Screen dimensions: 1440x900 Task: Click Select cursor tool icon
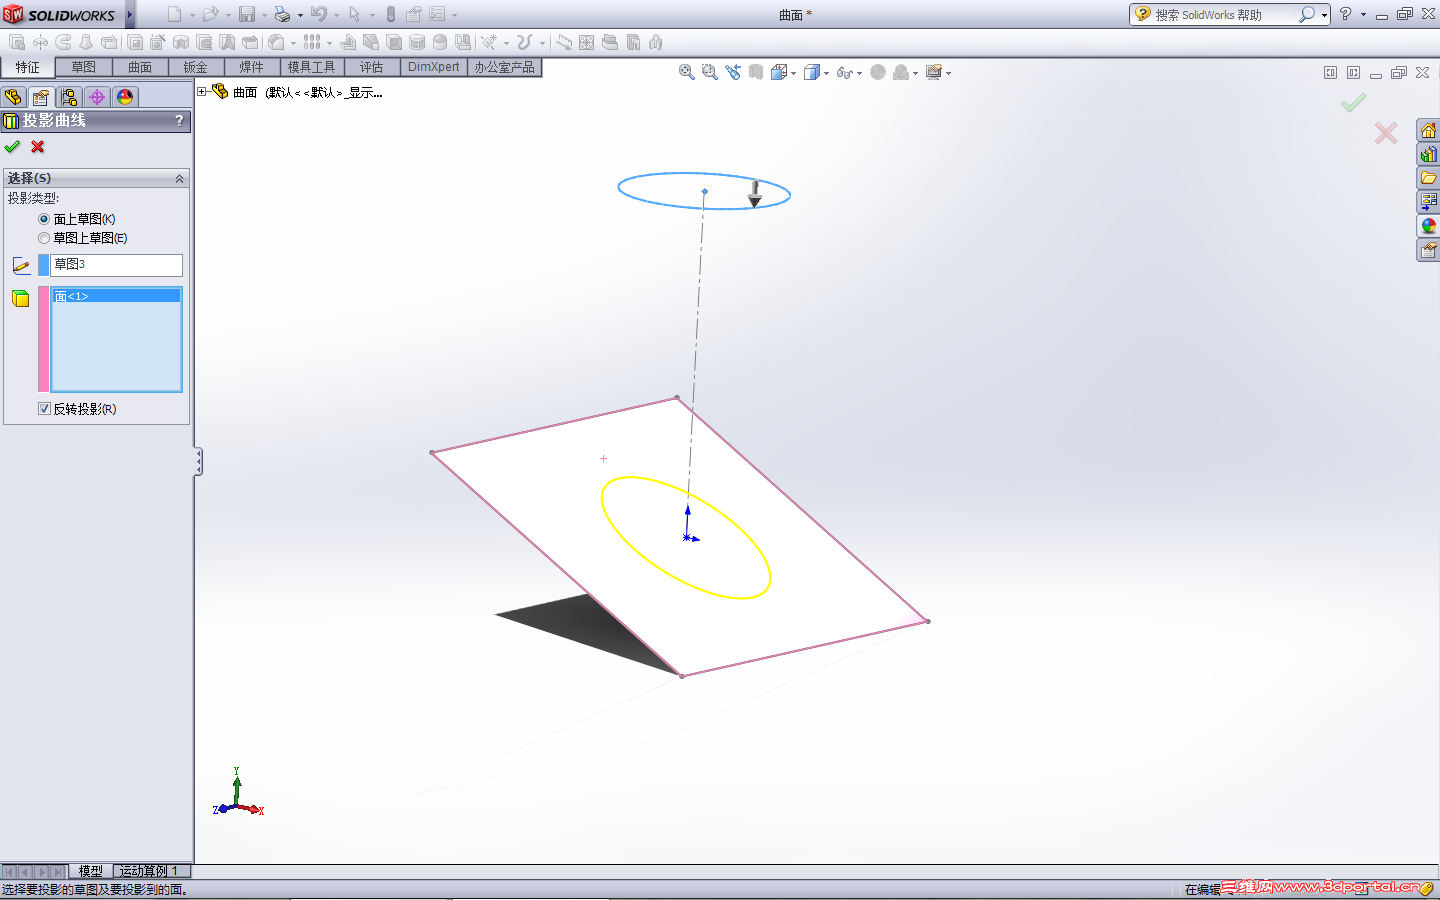click(355, 14)
